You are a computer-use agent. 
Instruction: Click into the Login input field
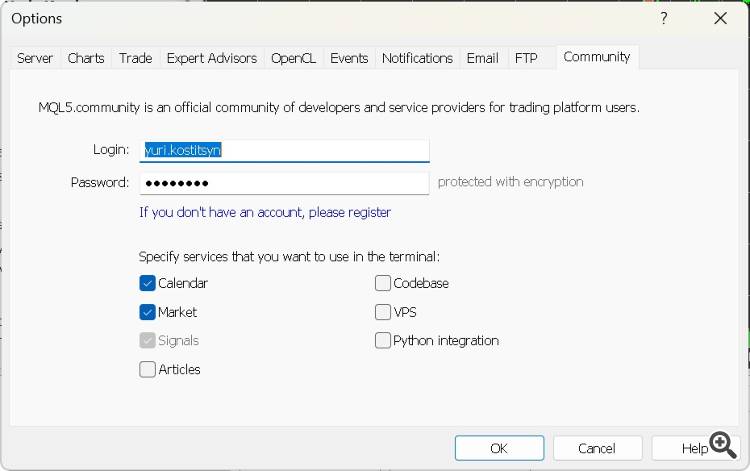285,150
